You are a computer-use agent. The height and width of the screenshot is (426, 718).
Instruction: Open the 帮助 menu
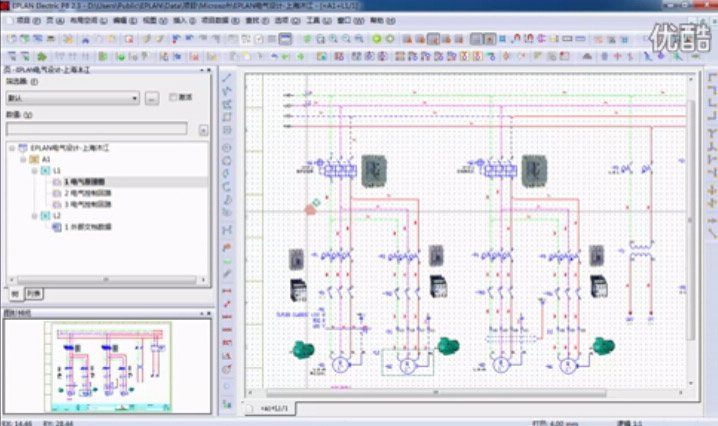coord(382,21)
